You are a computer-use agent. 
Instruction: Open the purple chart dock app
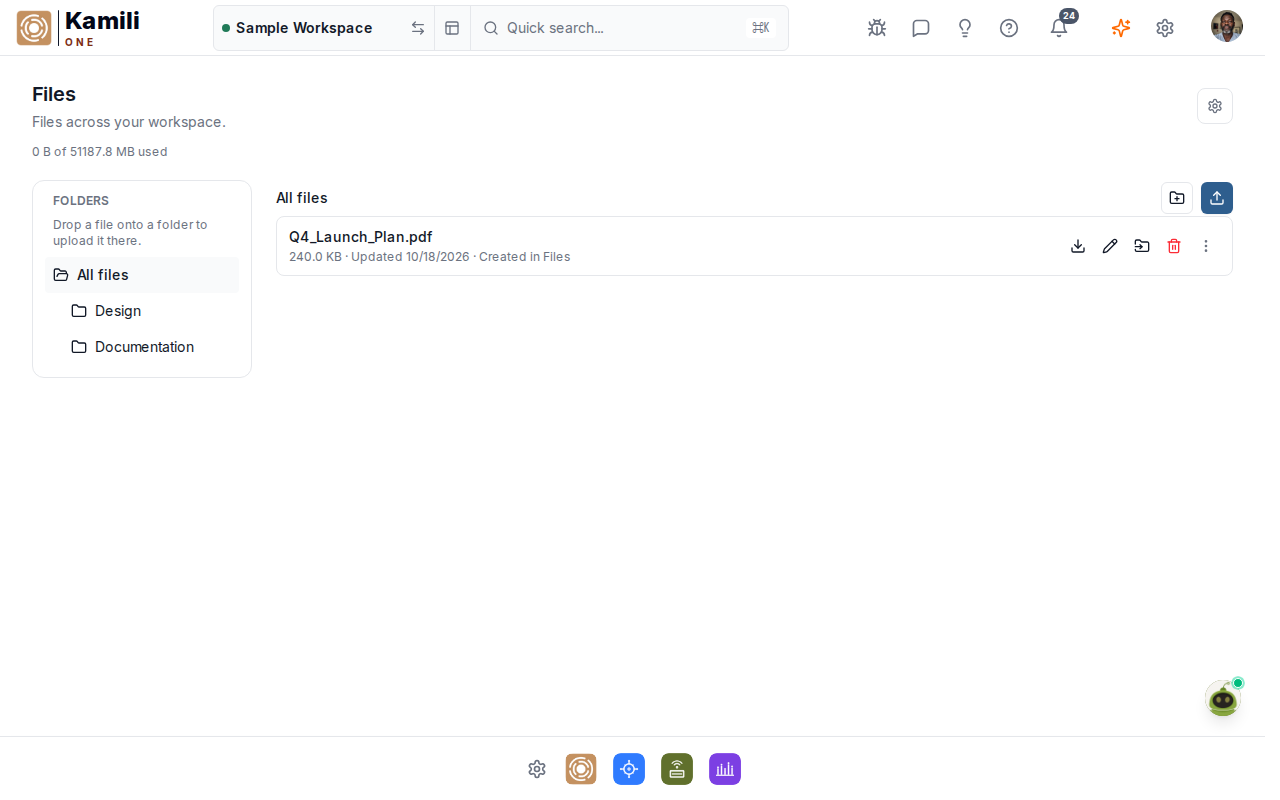(725, 769)
